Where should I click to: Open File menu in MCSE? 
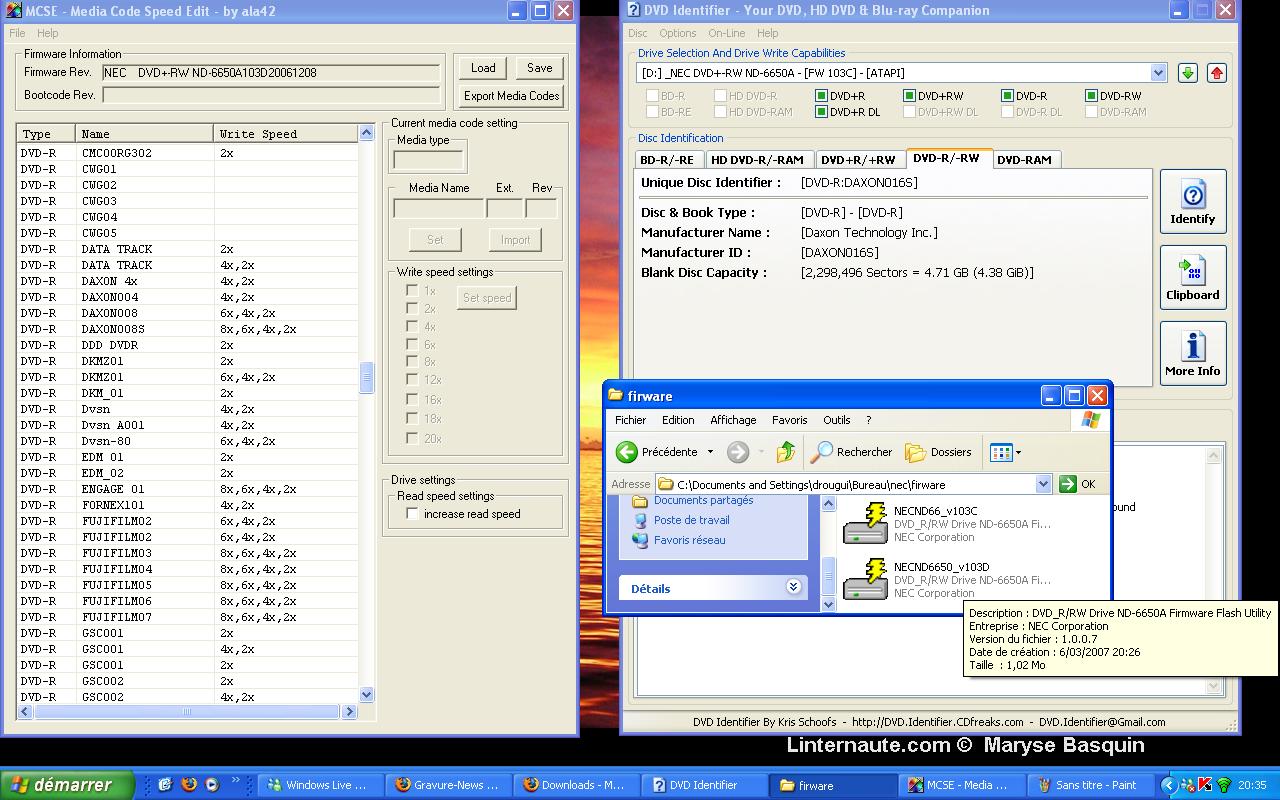pyautogui.click(x=17, y=33)
